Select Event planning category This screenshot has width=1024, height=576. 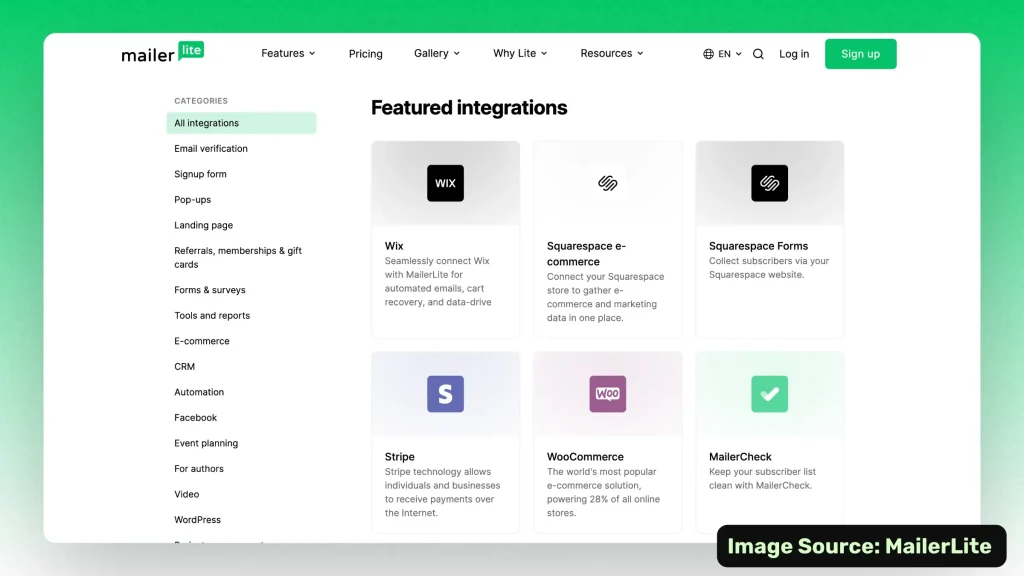click(206, 443)
